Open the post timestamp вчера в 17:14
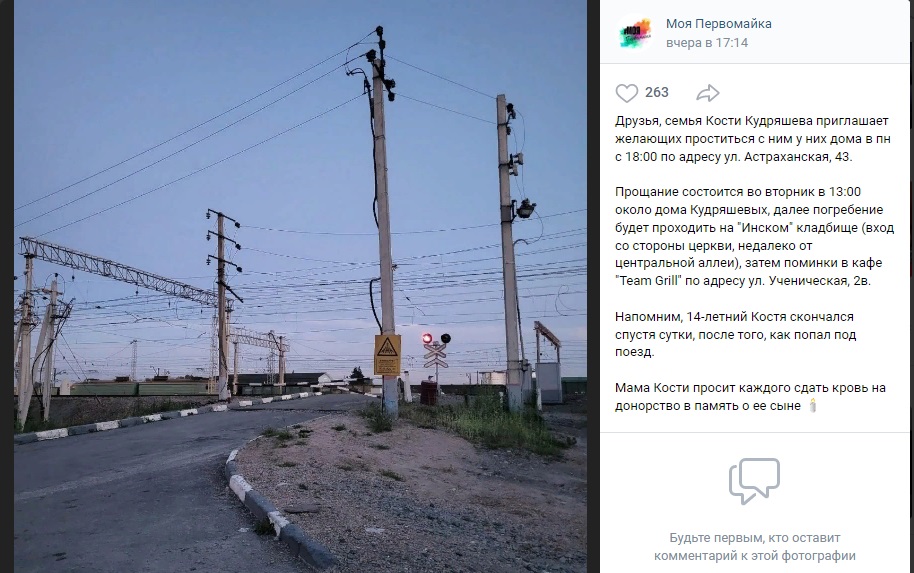Image resolution: width=914 pixels, height=573 pixels. tap(706, 43)
